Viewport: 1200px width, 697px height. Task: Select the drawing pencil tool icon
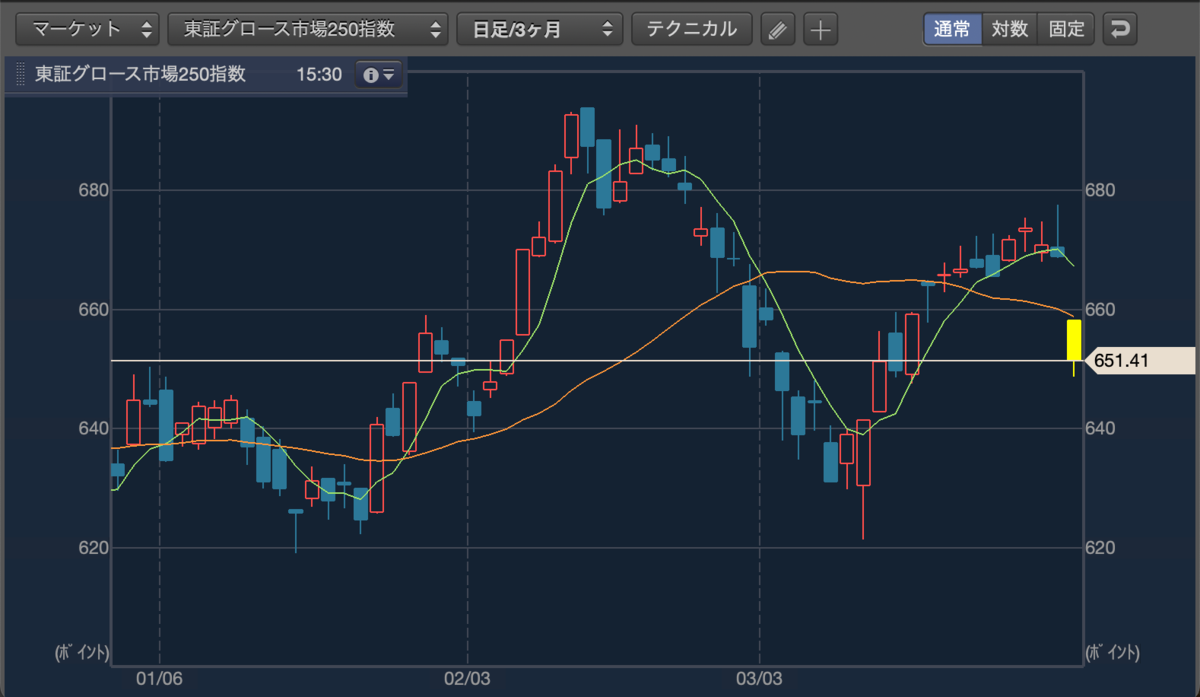pos(777,29)
